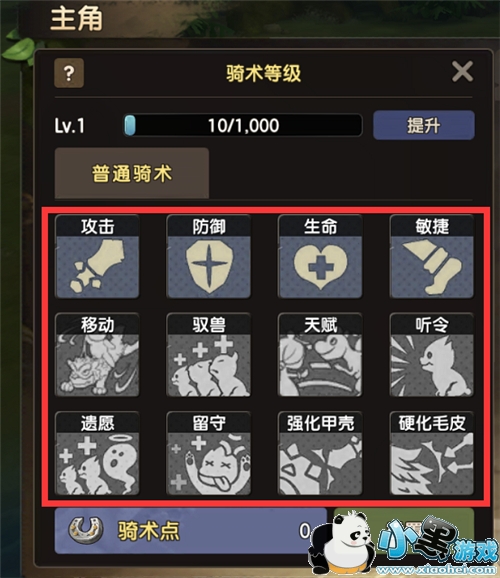The height and width of the screenshot is (578, 500).
Task: Click the 骑术点 points bar
Action: click(x=191, y=531)
